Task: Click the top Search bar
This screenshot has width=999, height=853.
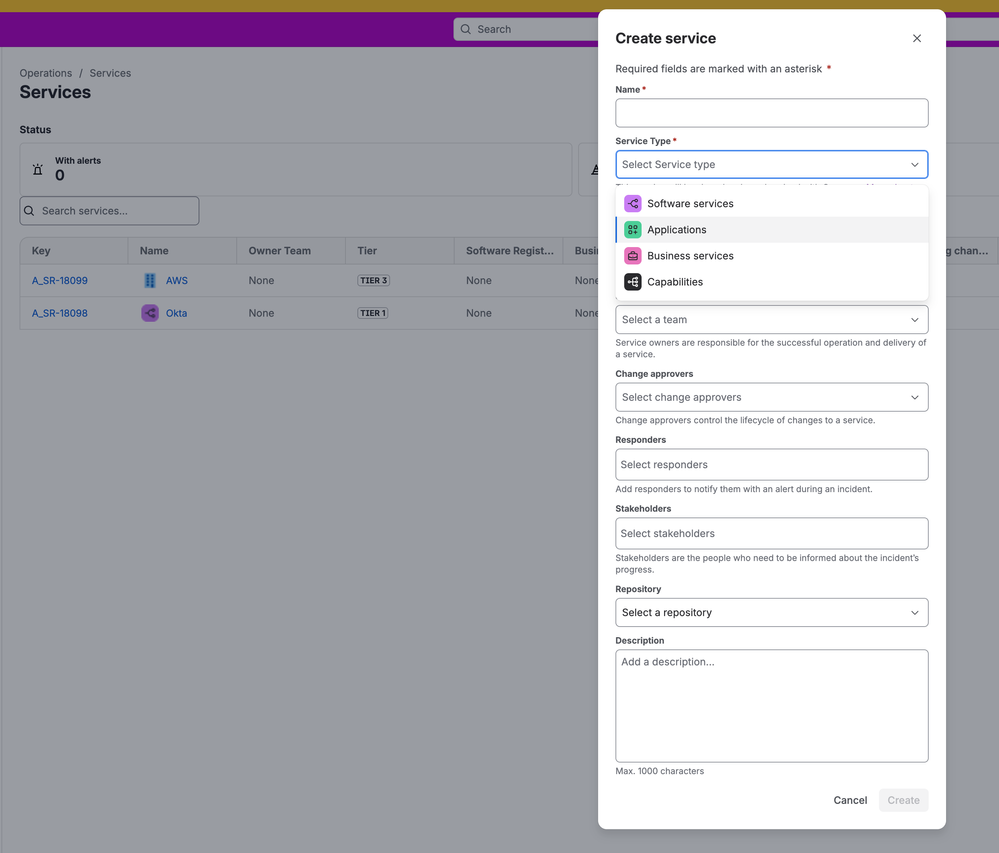Action: [x=526, y=29]
